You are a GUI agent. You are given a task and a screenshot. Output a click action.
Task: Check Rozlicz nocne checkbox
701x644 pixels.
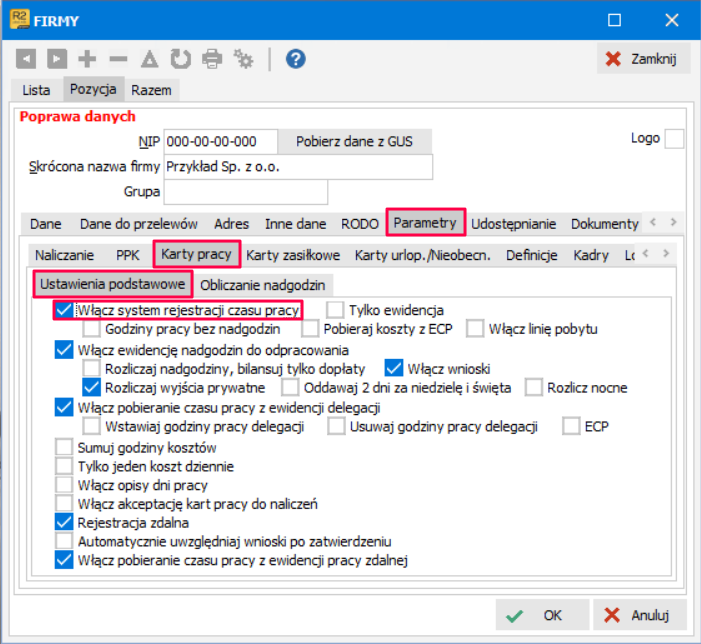[534, 387]
